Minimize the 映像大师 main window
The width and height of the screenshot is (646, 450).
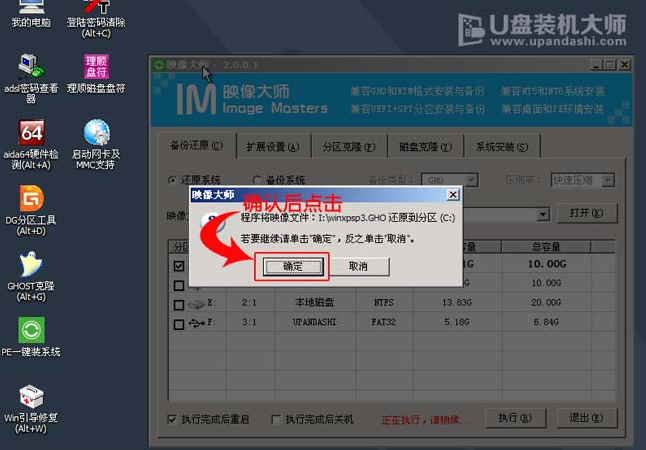(x=596, y=65)
